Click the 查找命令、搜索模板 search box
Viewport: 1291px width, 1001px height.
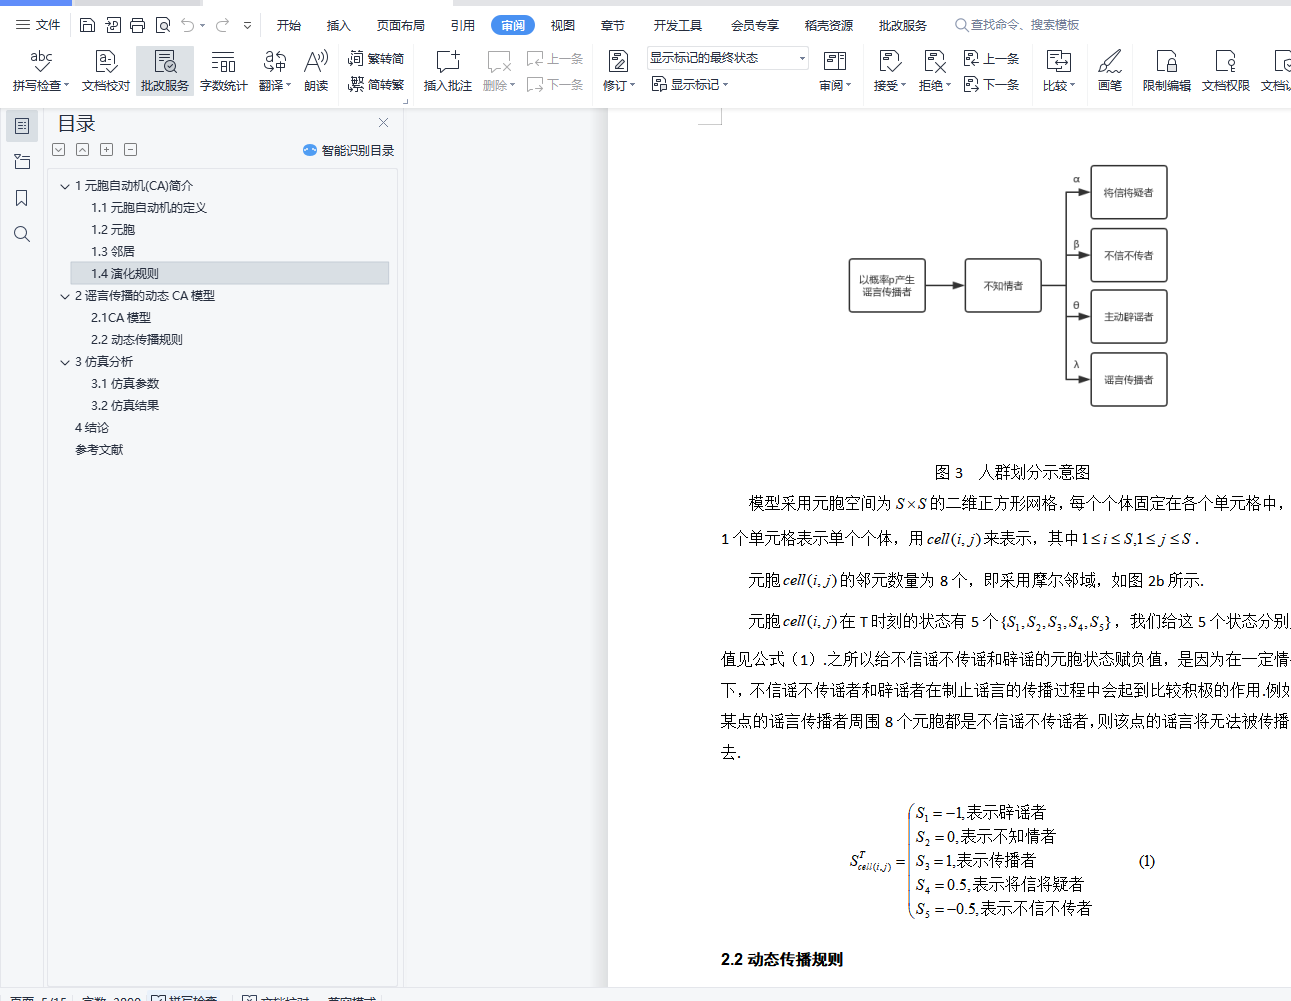(x=1017, y=25)
